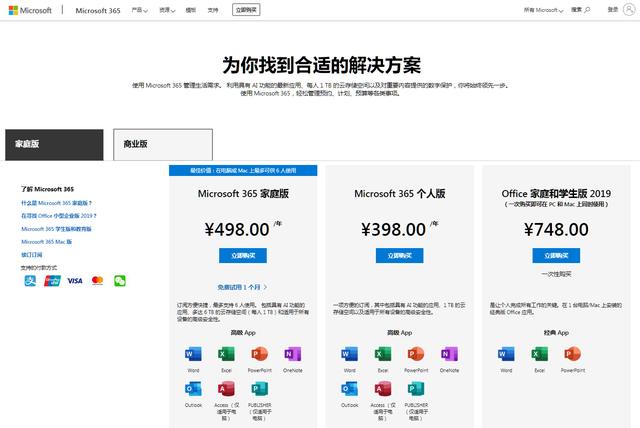Expand the 所有 Microsoft dropdown

(543, 10)
